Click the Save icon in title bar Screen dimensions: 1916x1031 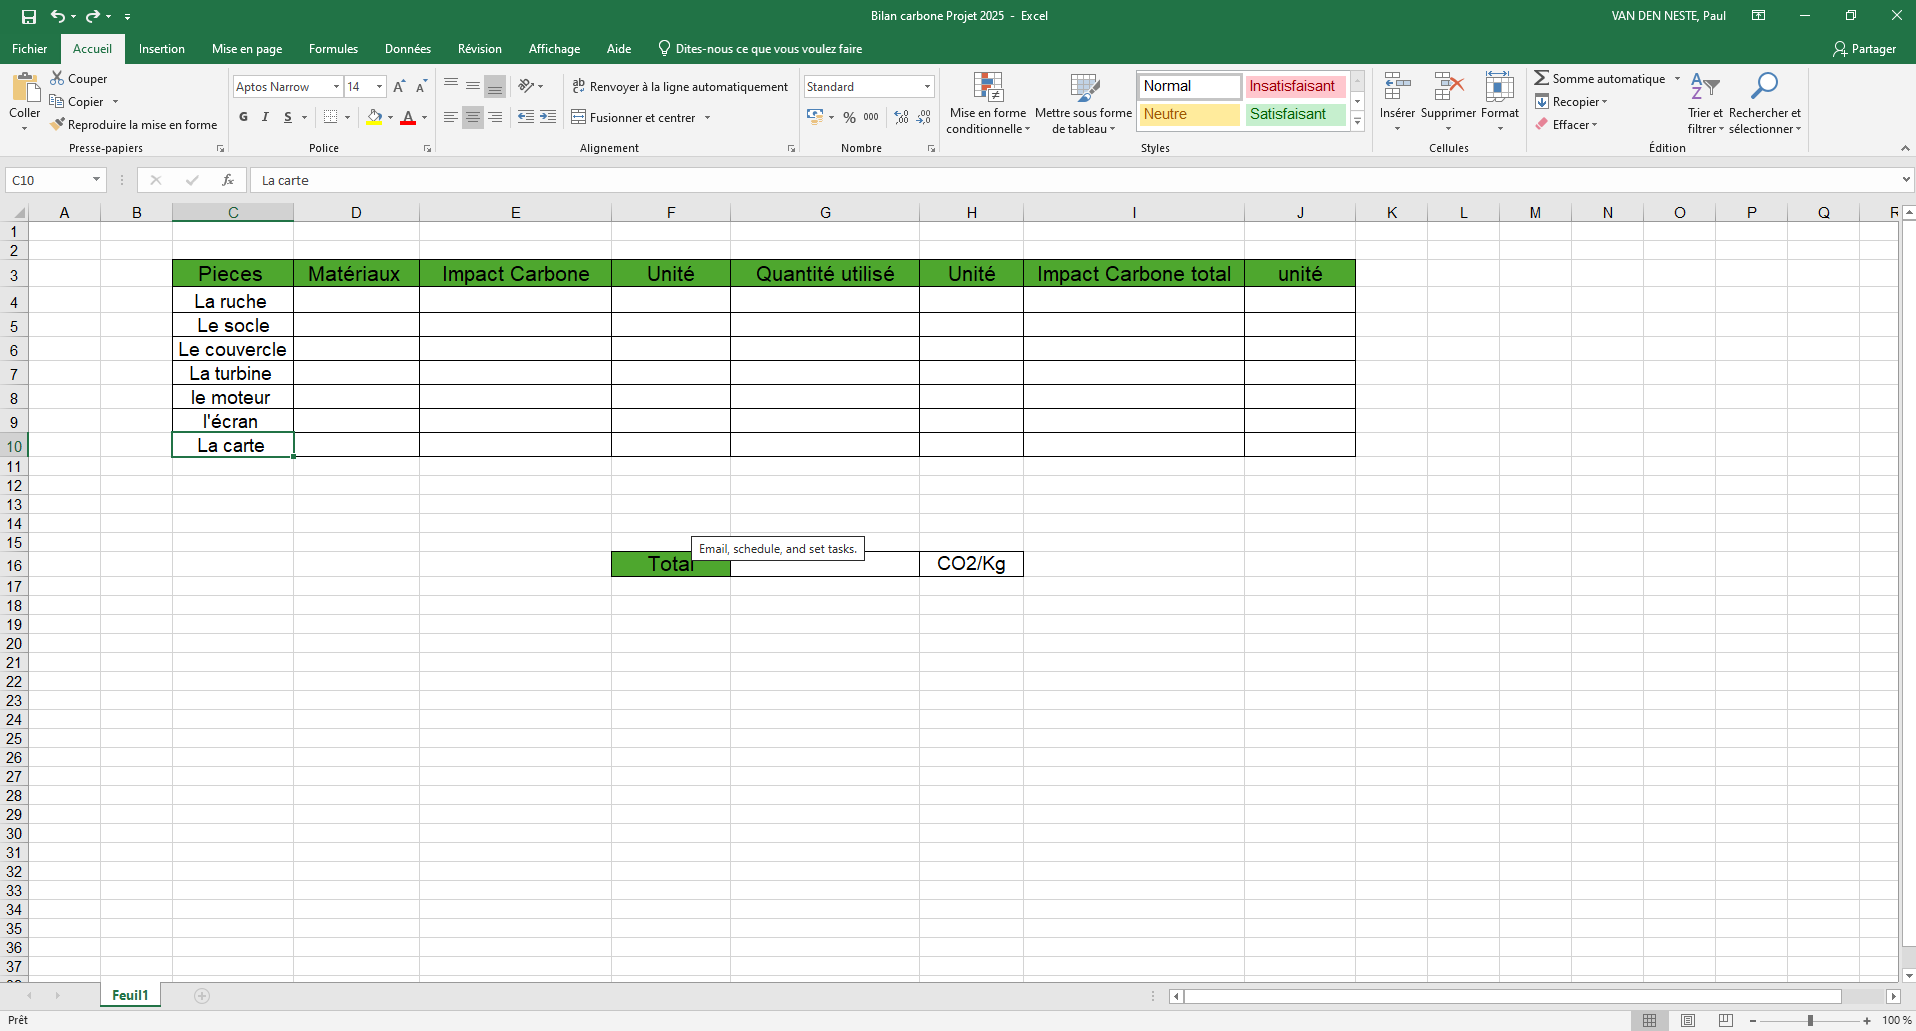pos(29,16)
